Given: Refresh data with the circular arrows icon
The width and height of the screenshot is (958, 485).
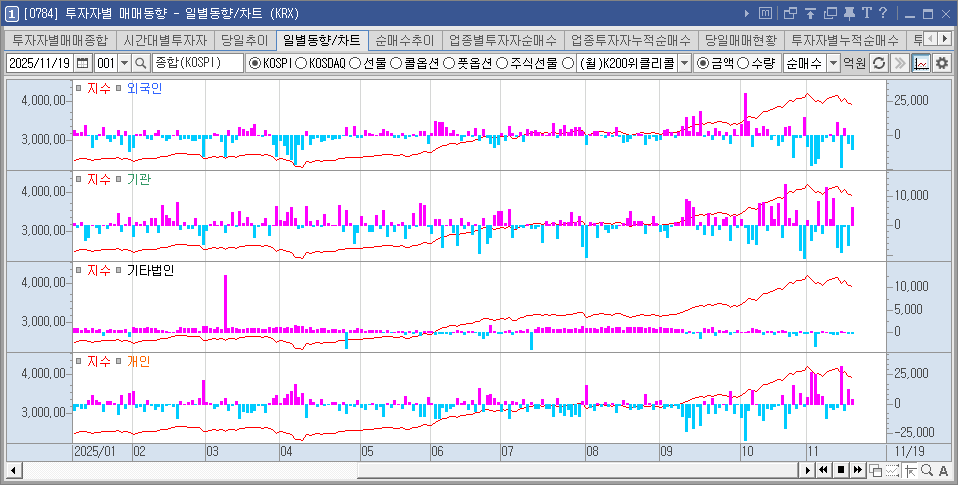Looking at the screenshot, I should click(x=879, y=63).
